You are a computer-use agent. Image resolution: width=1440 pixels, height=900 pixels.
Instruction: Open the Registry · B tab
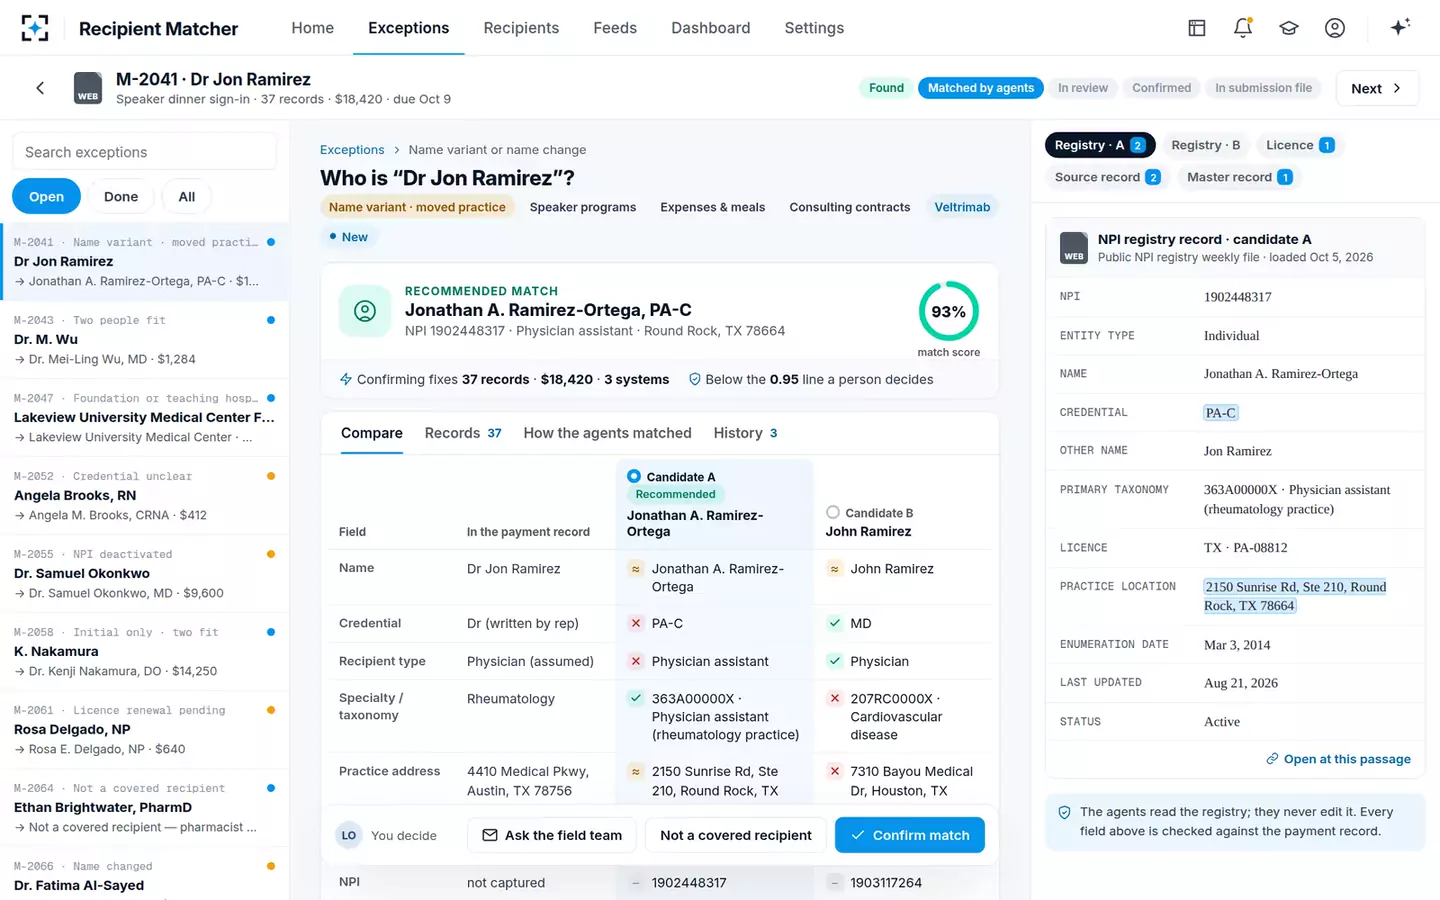(x=1205, y=145)
